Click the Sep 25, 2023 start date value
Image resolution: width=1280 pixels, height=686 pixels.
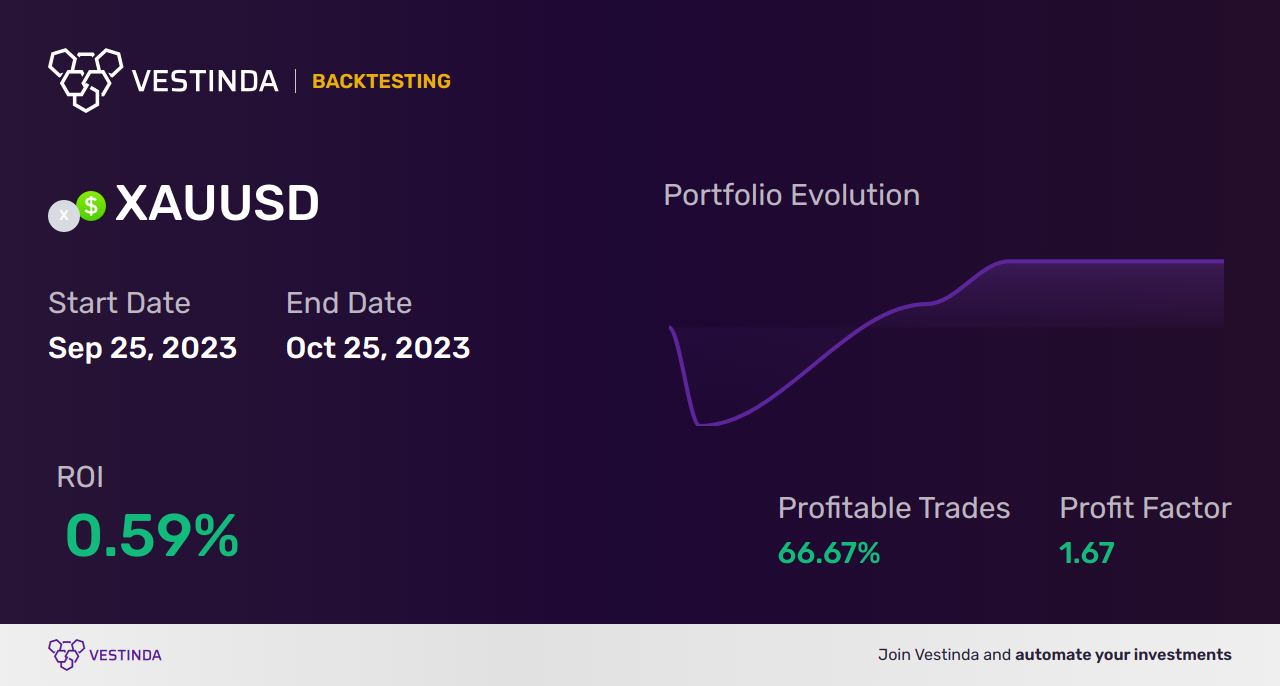coord(142,348)
